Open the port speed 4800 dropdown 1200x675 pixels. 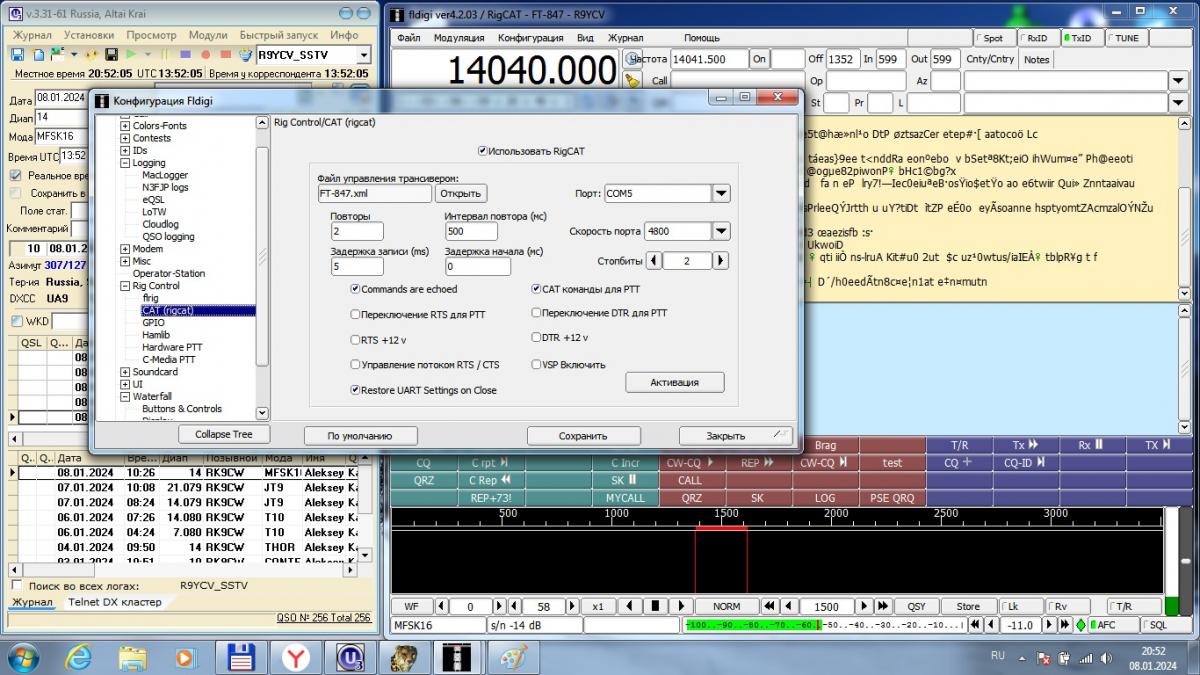point(721,231)
